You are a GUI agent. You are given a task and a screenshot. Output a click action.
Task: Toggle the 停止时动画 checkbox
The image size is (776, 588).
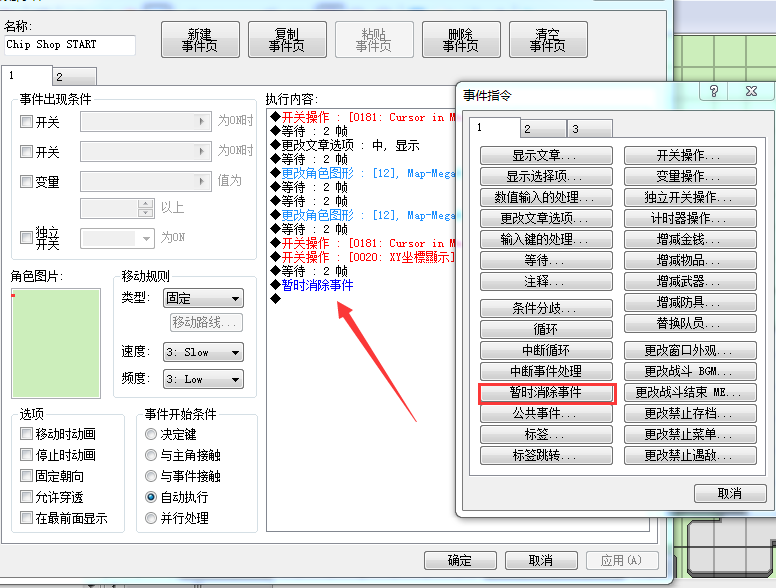[26, 454]
